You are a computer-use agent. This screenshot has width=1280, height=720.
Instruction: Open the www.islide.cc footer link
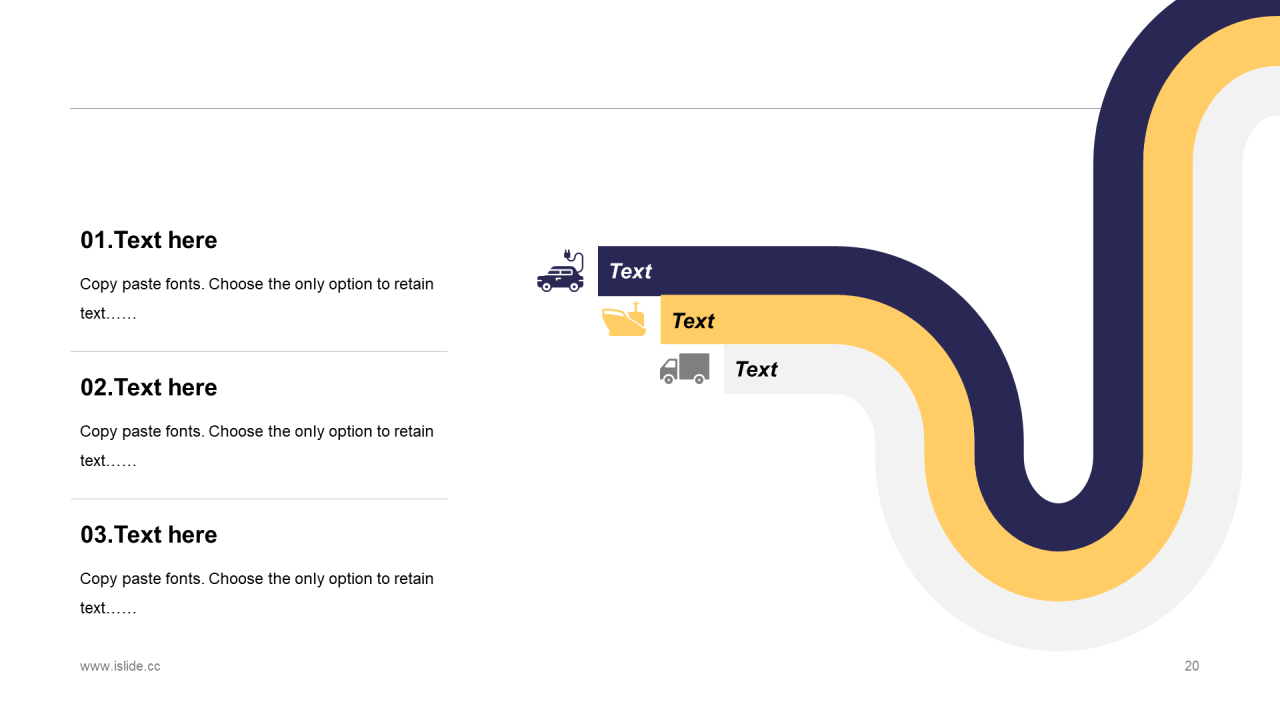pyautogui.click(x=120, y=666)
